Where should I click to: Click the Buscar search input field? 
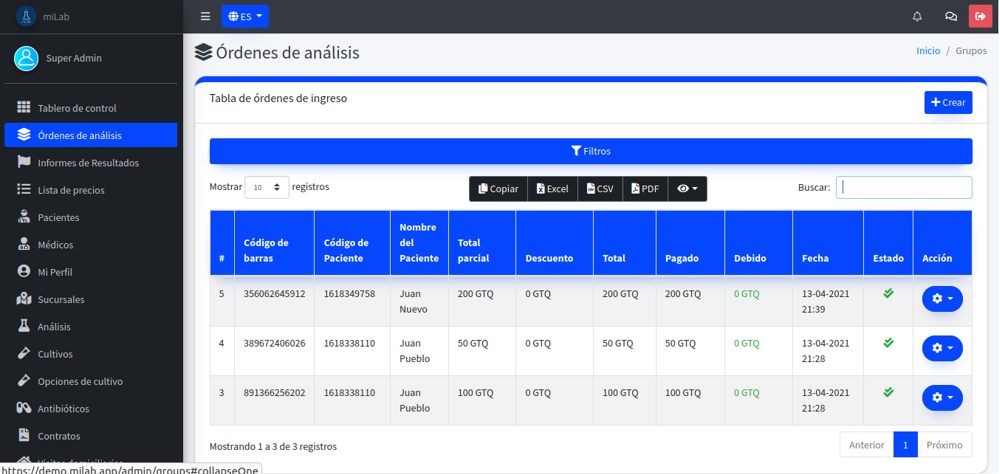[x=904, y=187]
